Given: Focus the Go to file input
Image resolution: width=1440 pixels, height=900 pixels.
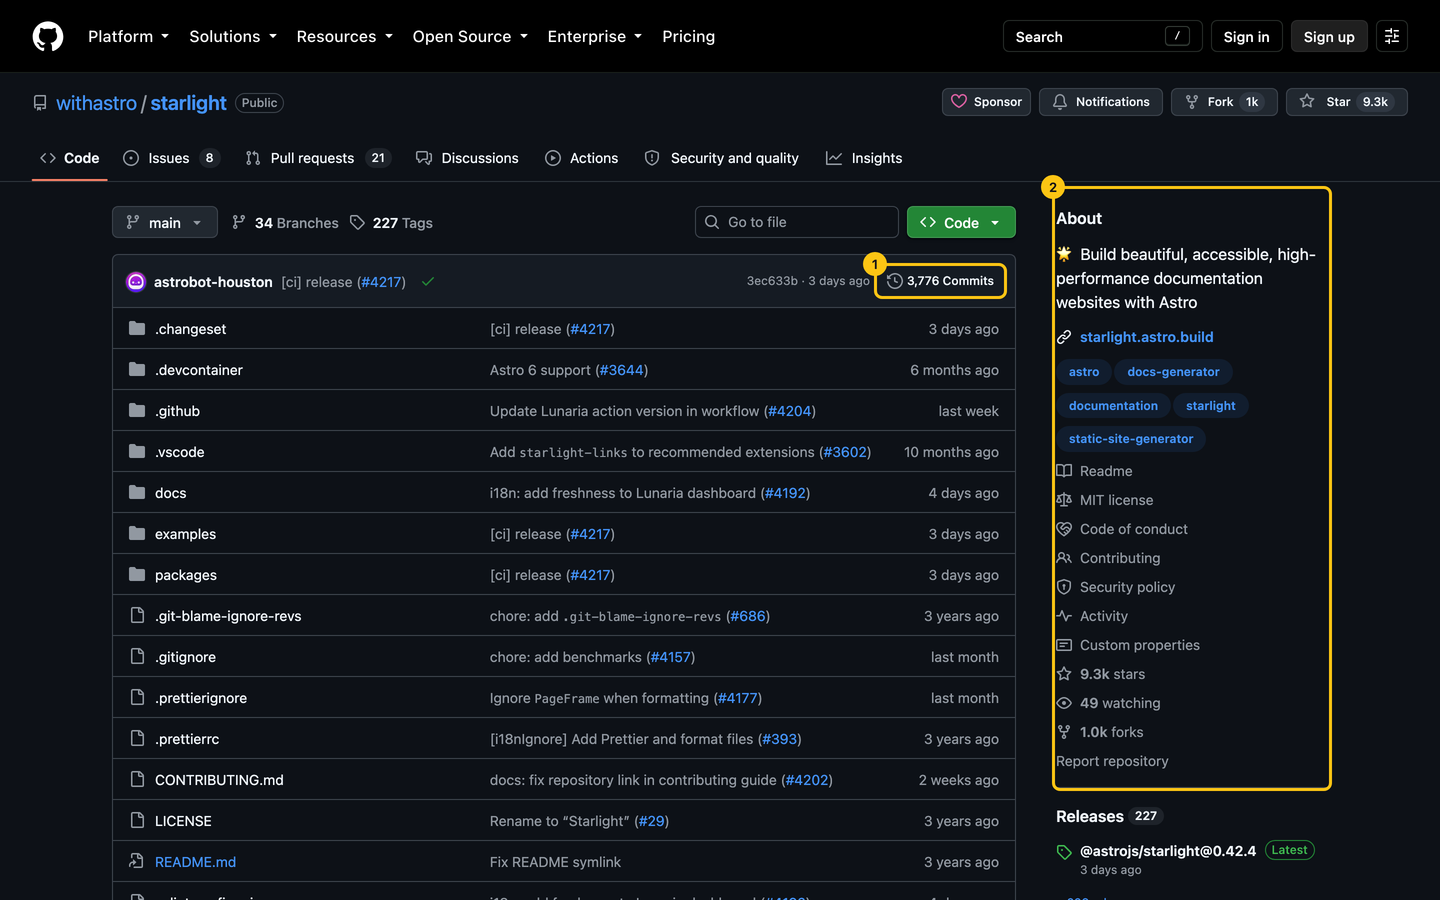Looking at the screenshot, I should click(797, 222).
